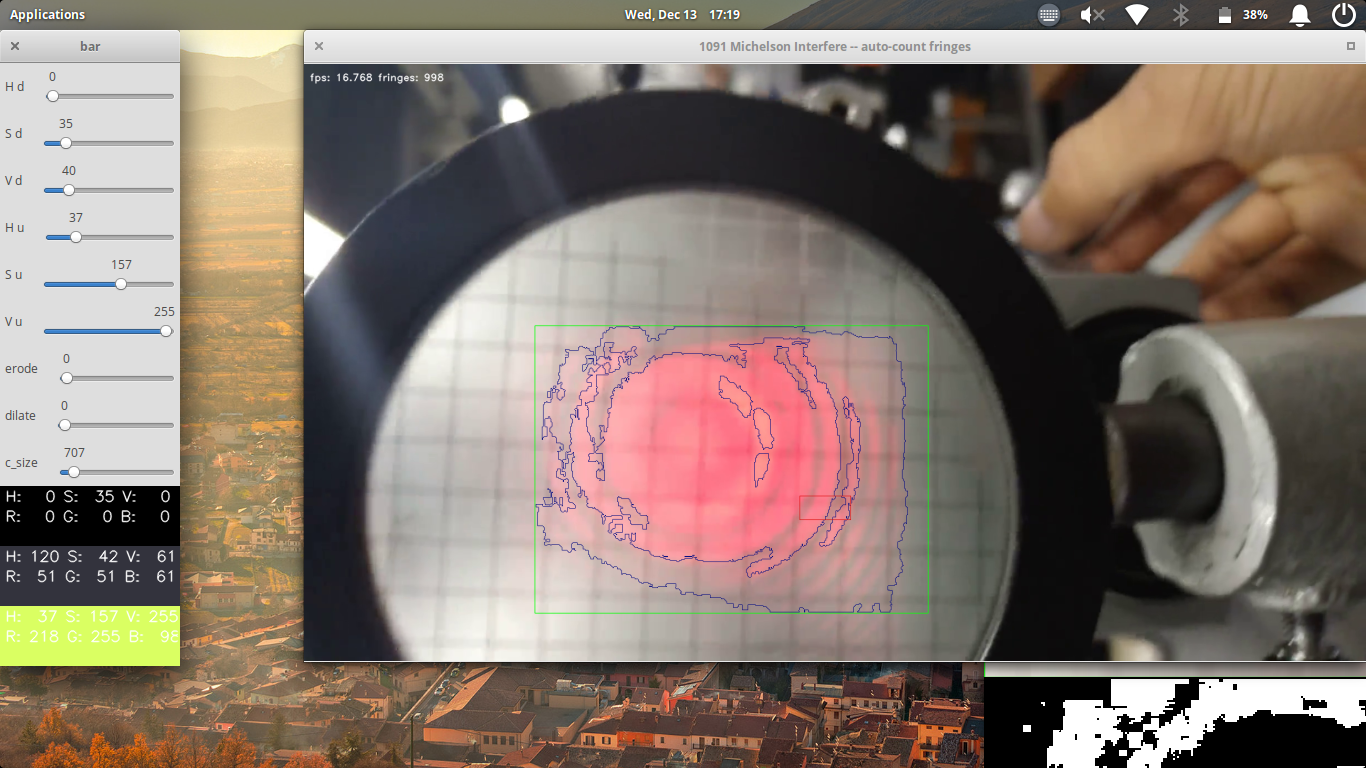Adjust the V d slider
Image resolution: width=1366 pixels, height=768 pixels.
[x=109, y=190]
